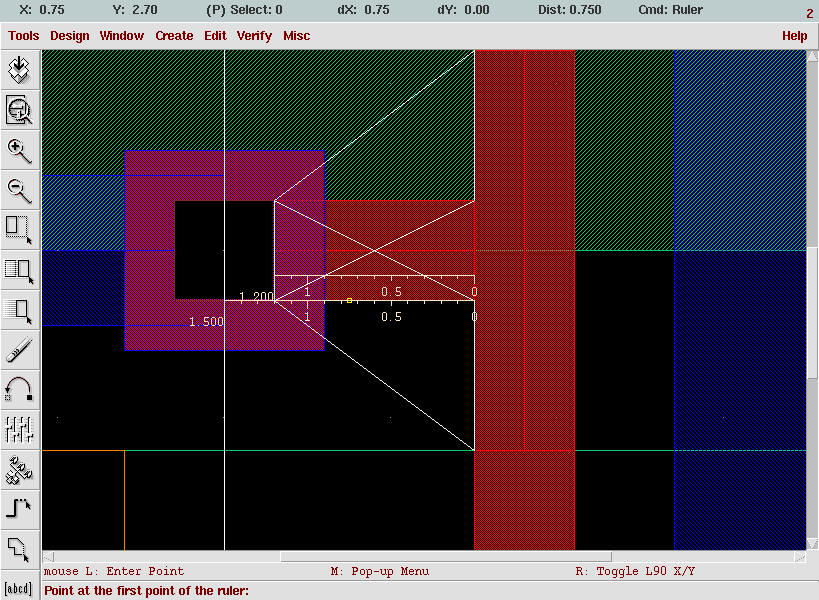819x600 pixels.
Task: Click the '(P) Select: 0' status text
Action: [244, 9]
